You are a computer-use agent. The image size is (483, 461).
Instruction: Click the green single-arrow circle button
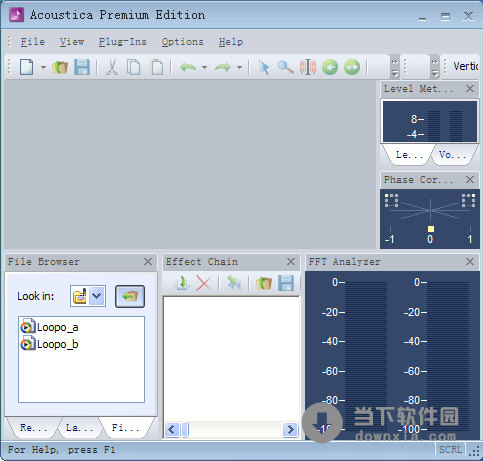click(x=330, y=67)
